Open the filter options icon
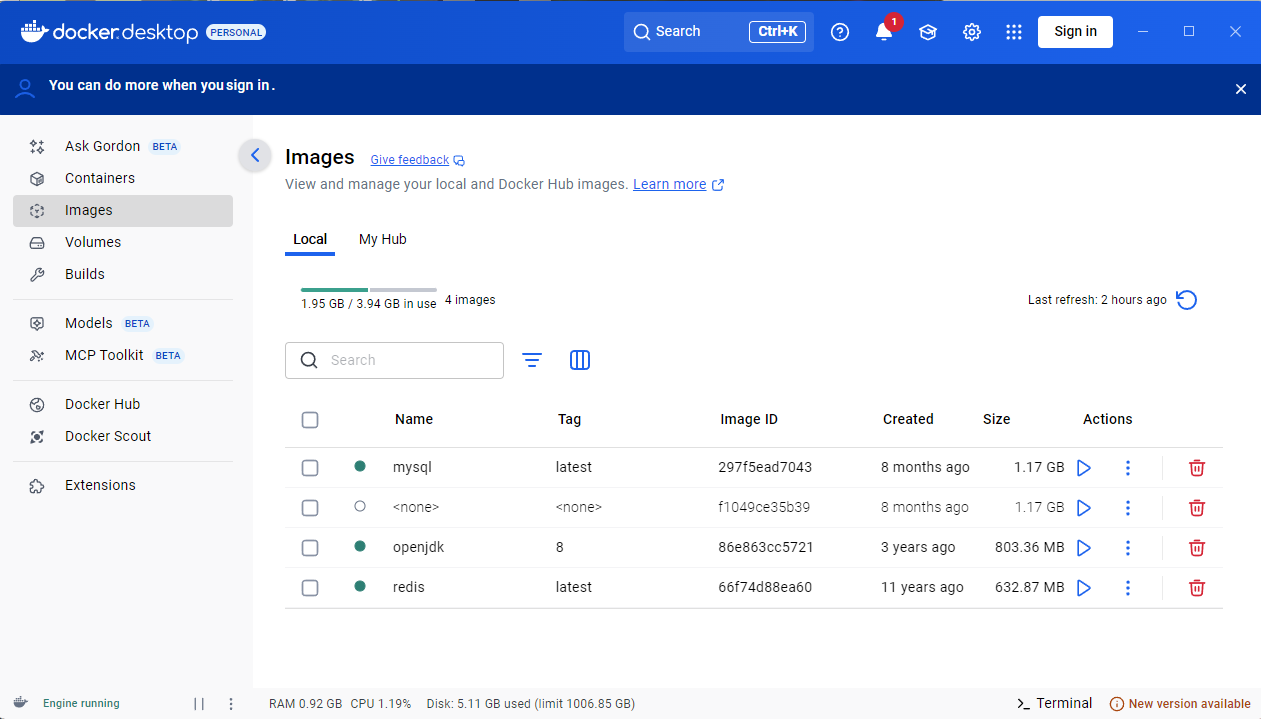Screen dimensions: 1261x719 point(532,360)
